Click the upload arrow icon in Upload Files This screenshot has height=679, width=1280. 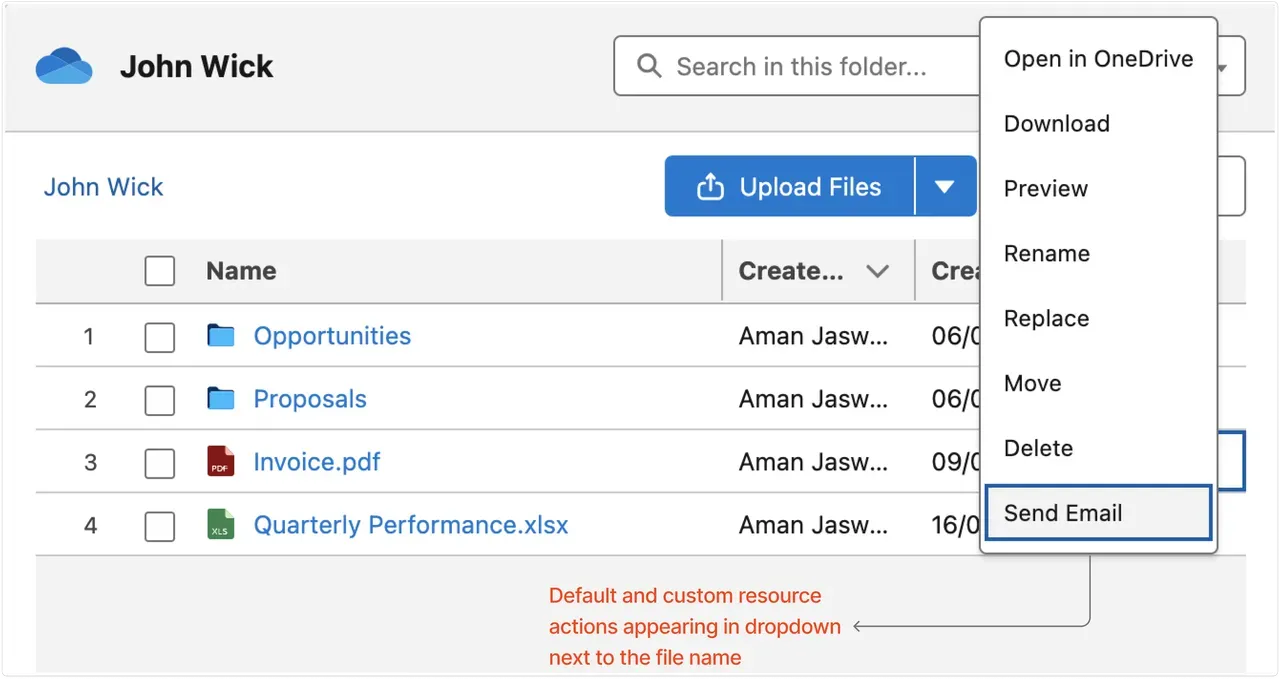click(709, 187)
